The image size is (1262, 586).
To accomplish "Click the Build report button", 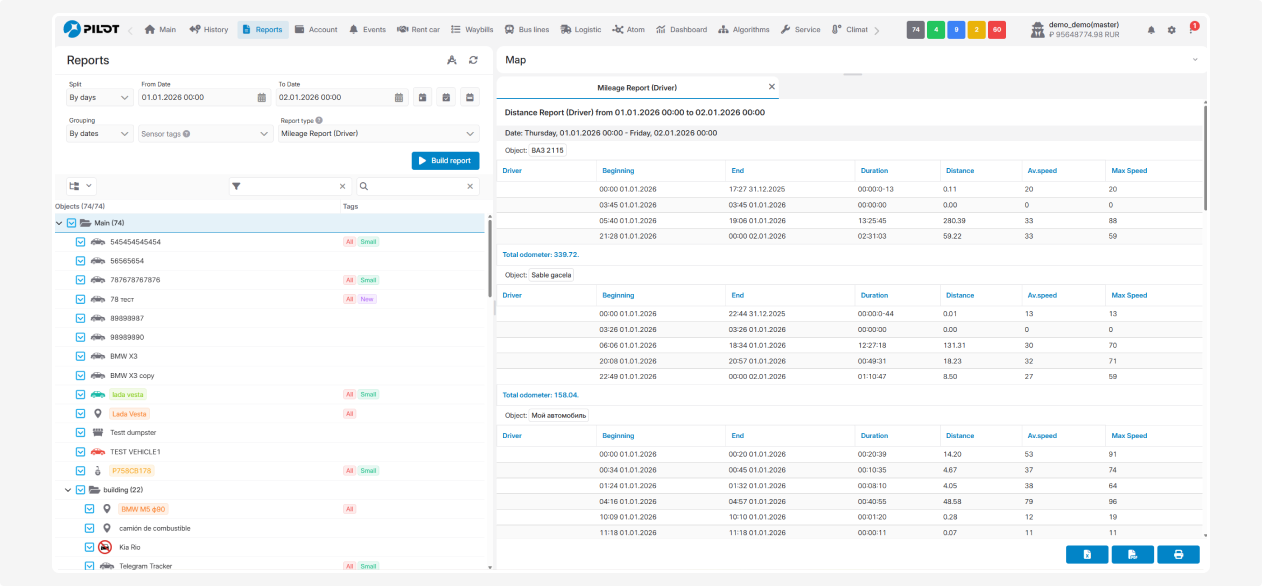I will pyautogui.click(x=445, y=161).
